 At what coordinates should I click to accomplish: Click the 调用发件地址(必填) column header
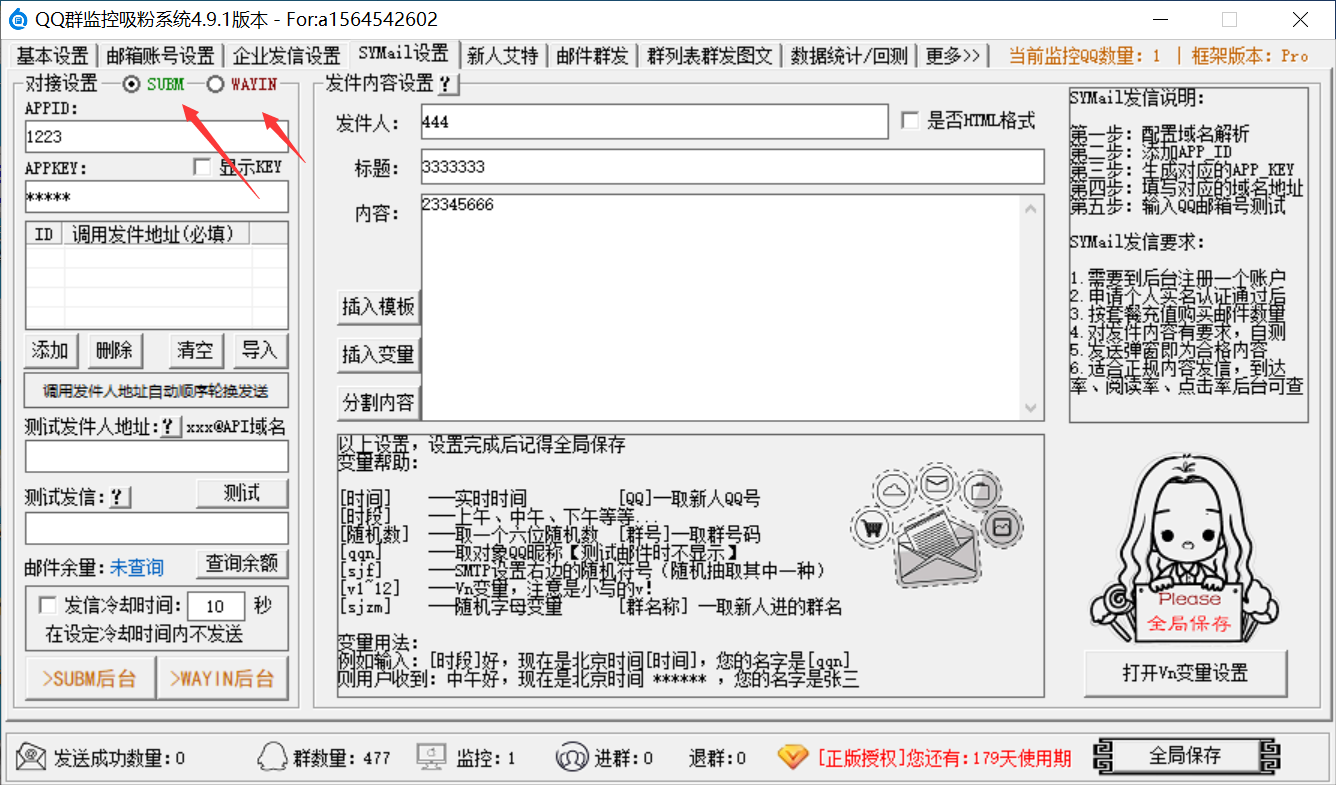(156, 234)
